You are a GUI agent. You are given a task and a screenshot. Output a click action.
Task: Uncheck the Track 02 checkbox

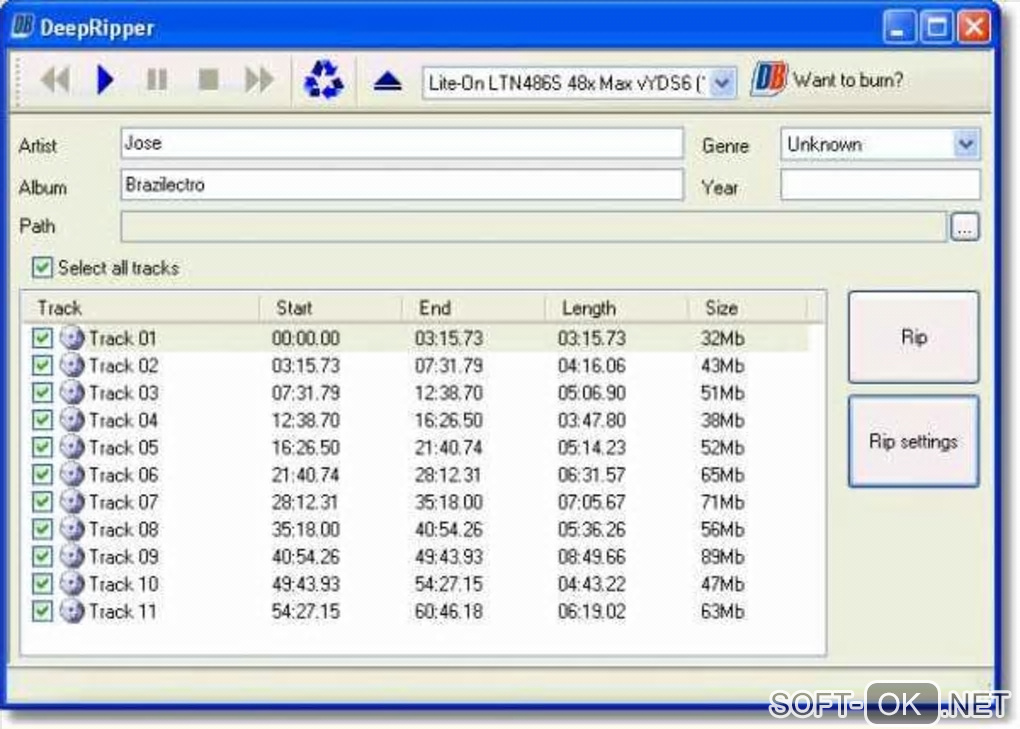[42, 365]
